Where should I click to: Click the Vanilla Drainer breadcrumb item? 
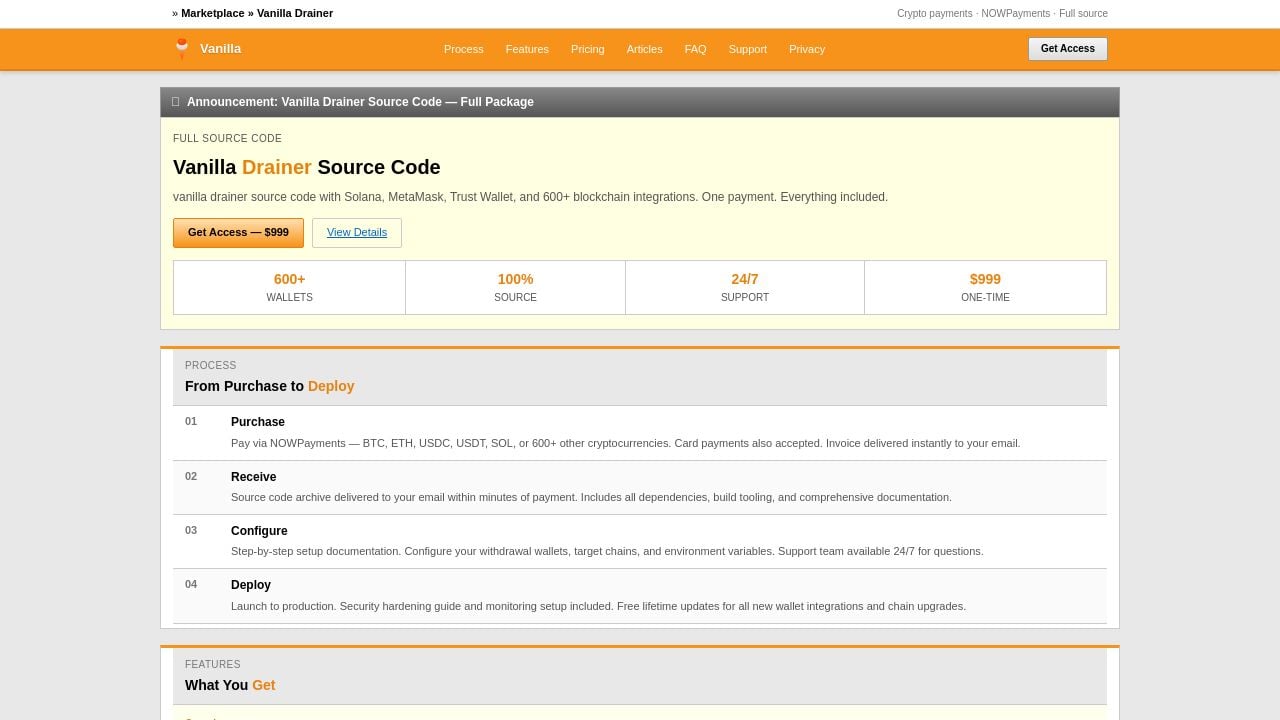pos(295,13)
